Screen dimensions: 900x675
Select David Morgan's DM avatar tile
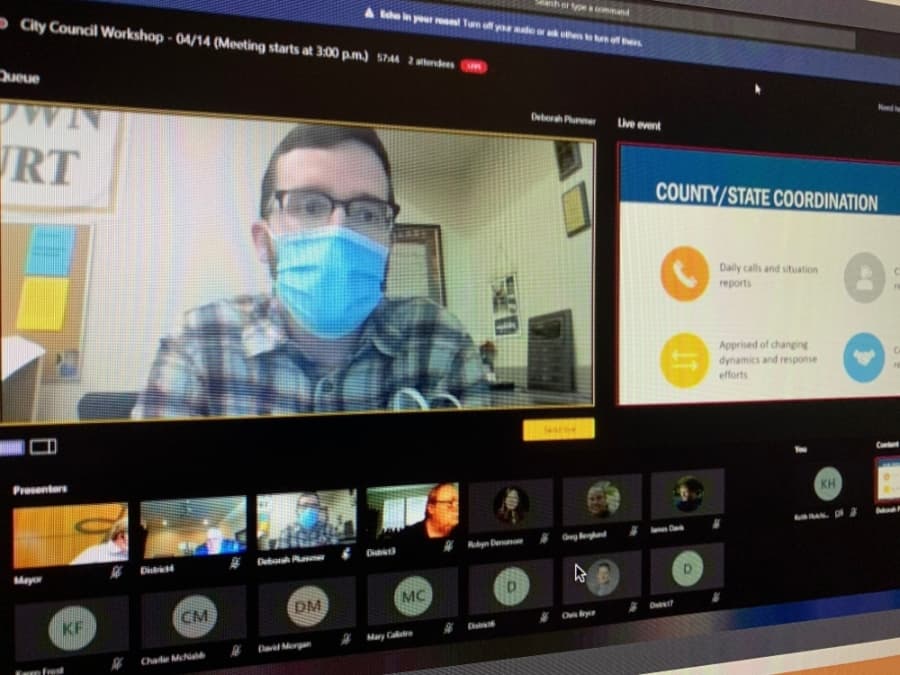pyautogui.click(x=307, y=606)
